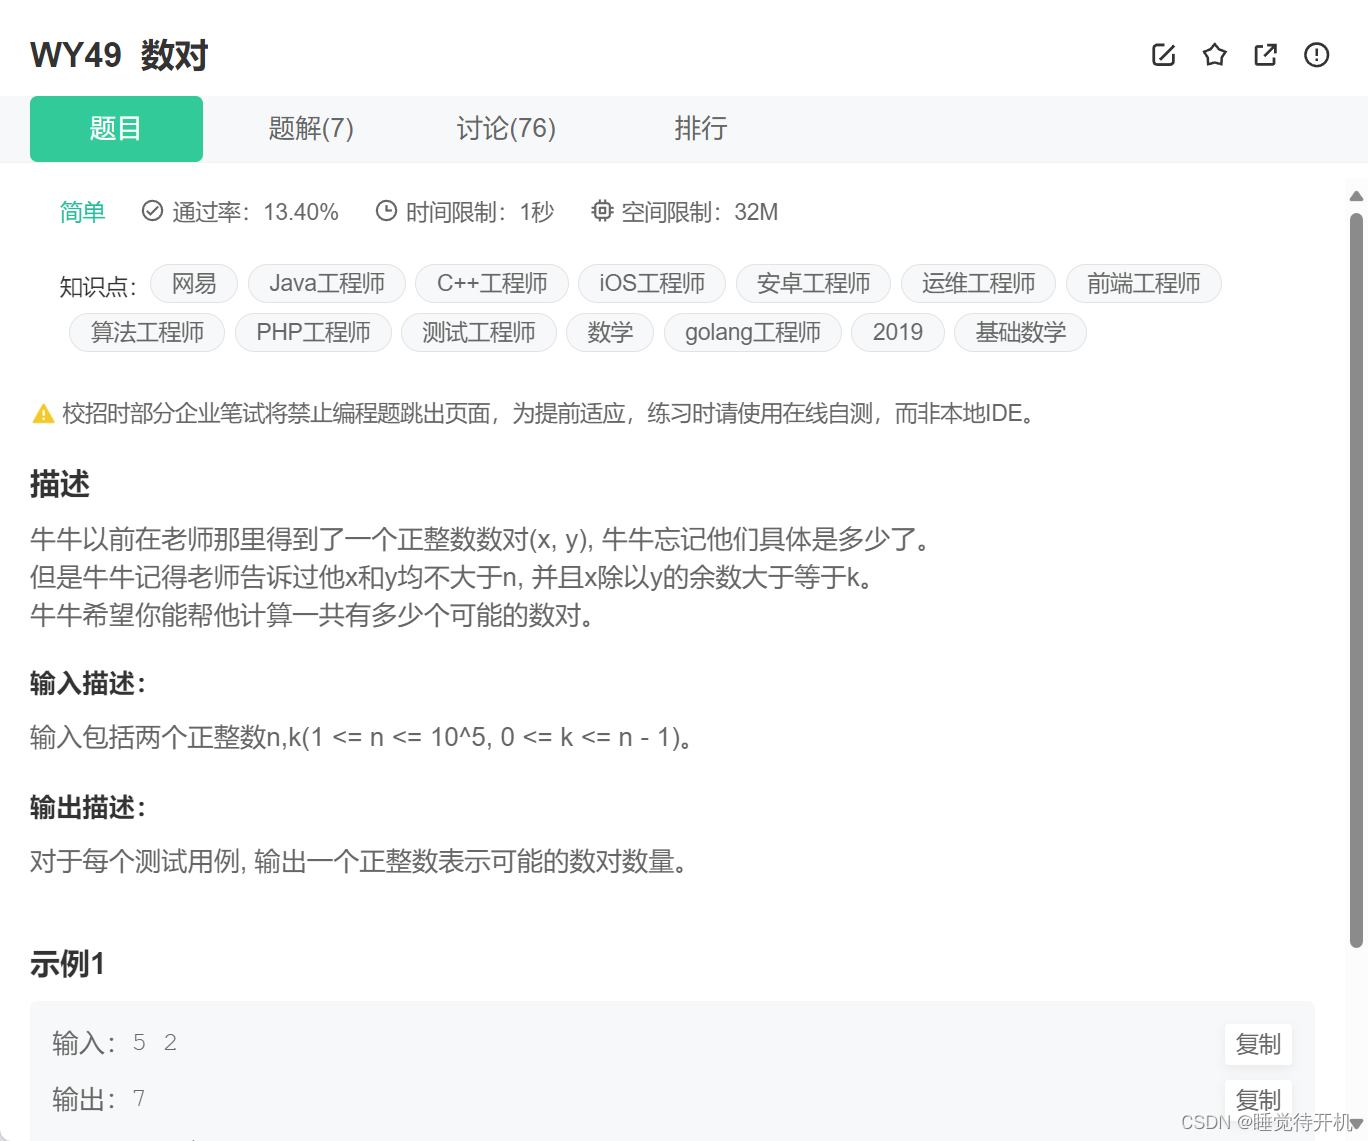Click the scrollbar up arrow
1368x1141 pixels.
click(x=1356, y=196)
